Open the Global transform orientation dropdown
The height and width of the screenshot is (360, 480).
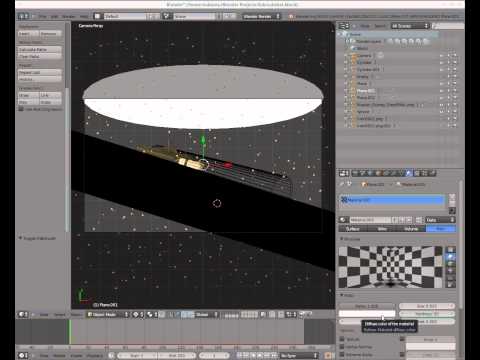tap(206, 314)
